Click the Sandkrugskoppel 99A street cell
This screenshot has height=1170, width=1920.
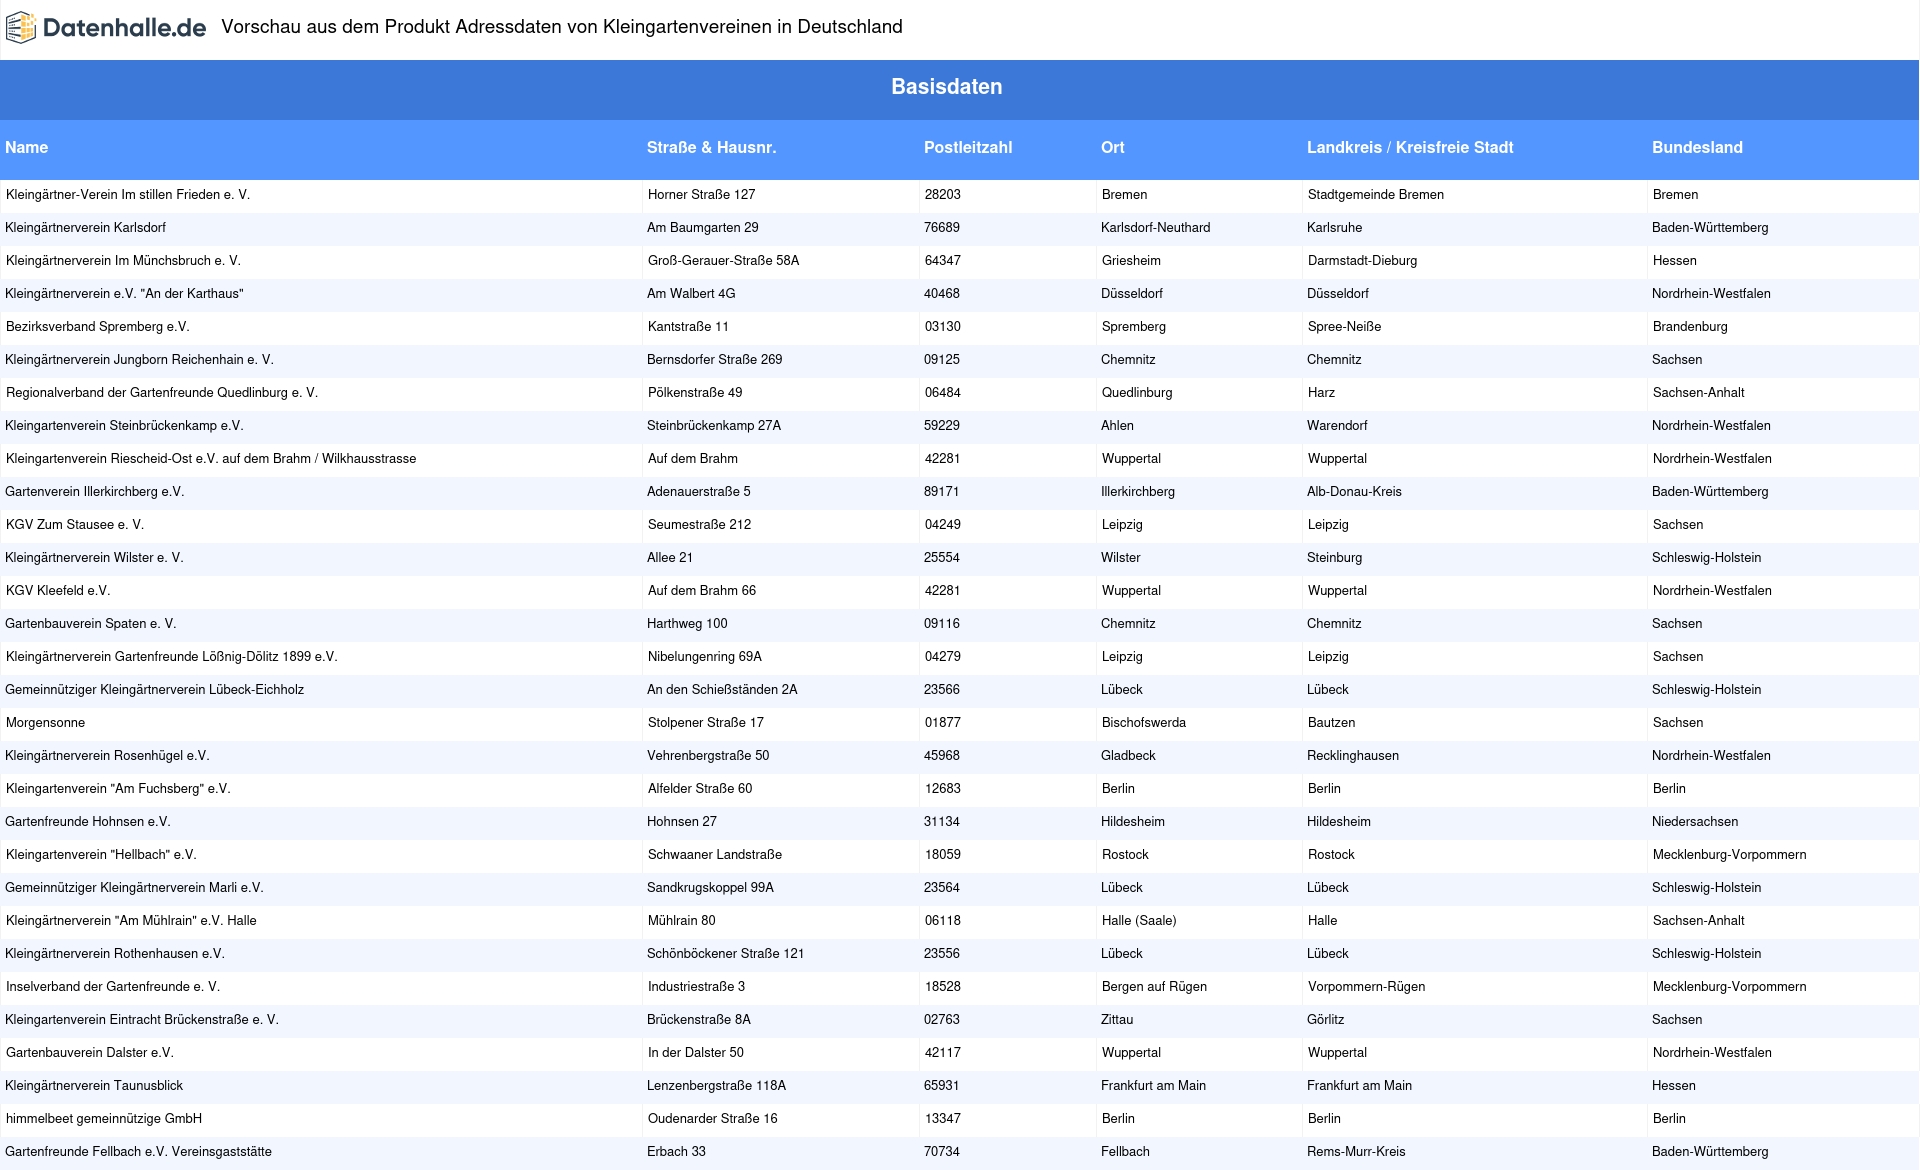(x=710, y=888)
